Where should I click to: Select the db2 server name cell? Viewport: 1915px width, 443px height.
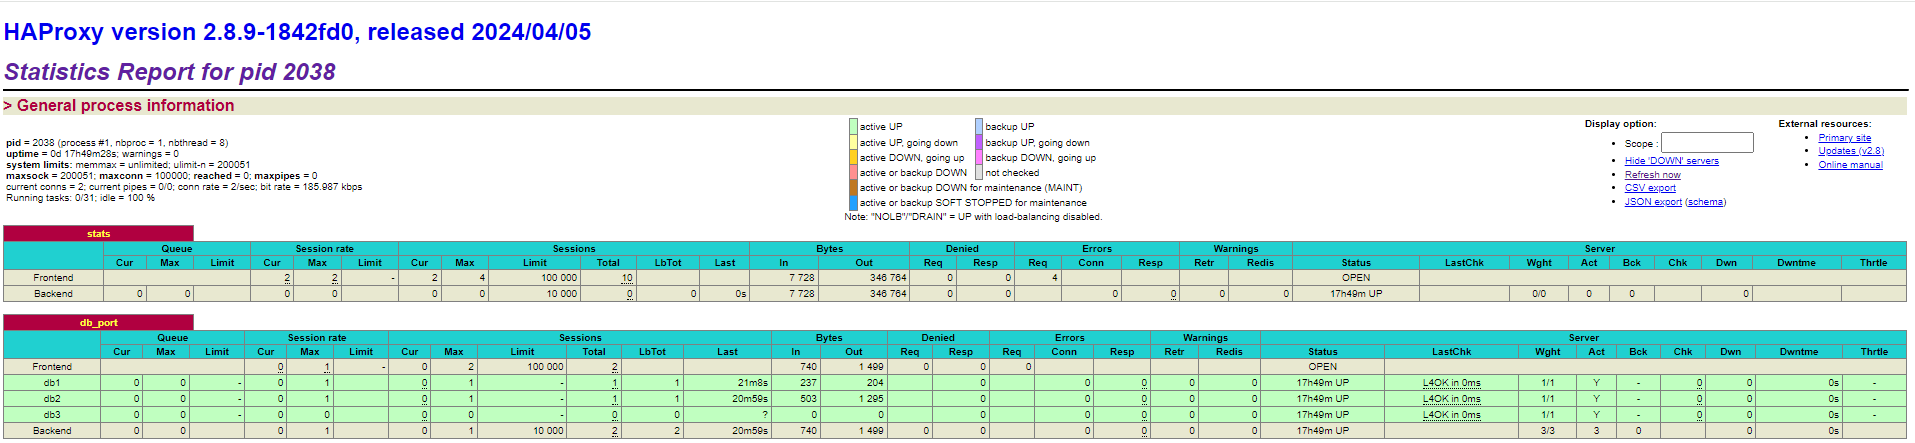tap(52, 399)
